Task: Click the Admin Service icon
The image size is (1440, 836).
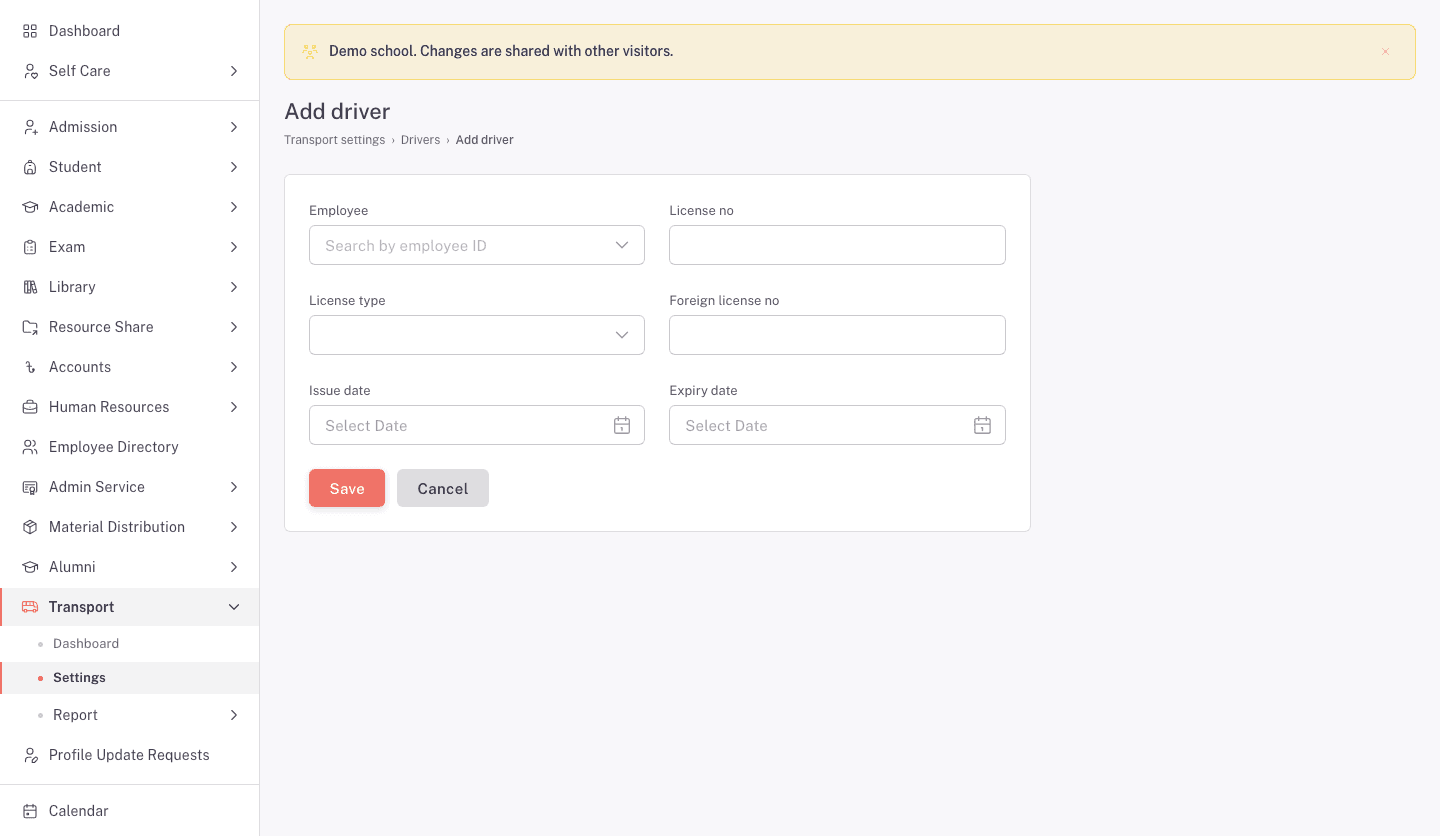Action: pyautogui.click(x=30, y=487)
